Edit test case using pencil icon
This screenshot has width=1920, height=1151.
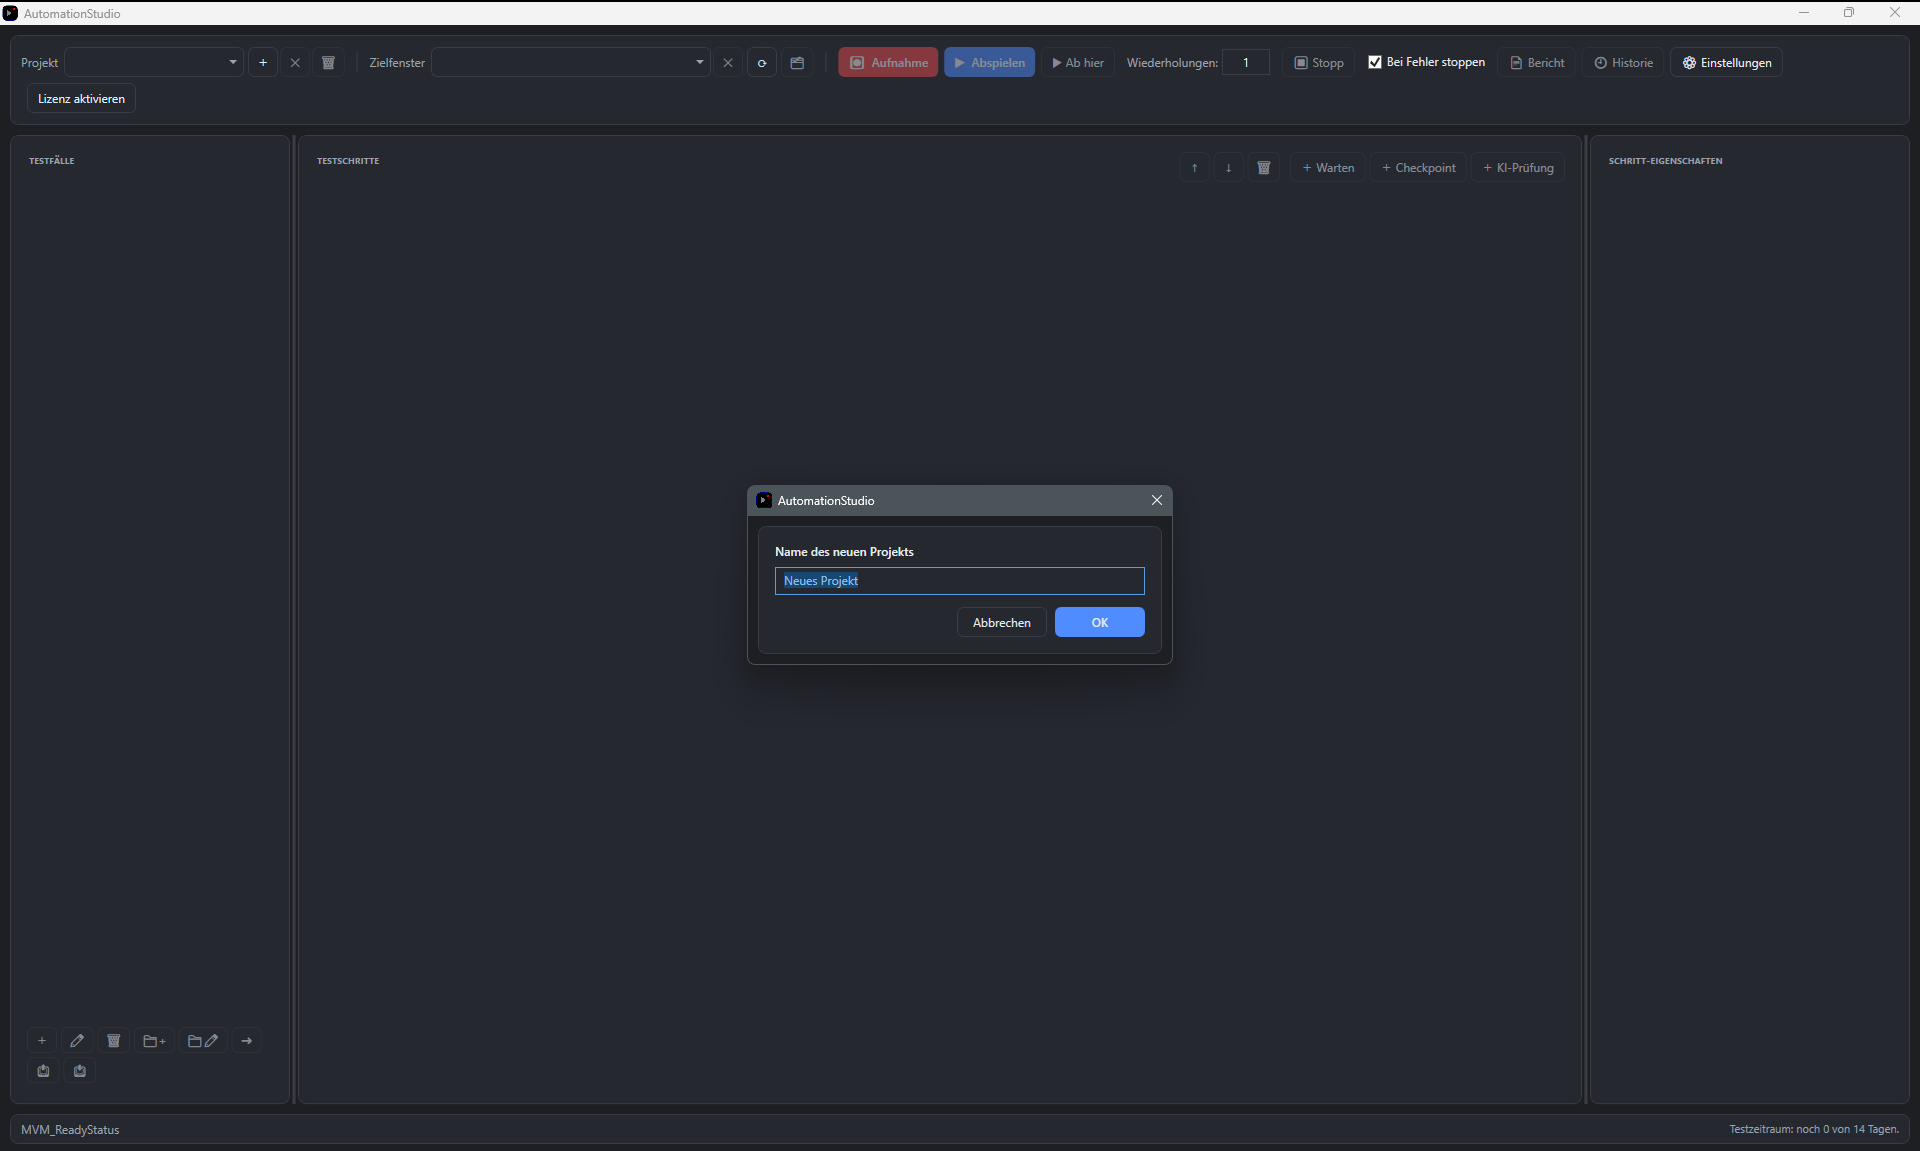[77, 1041]
